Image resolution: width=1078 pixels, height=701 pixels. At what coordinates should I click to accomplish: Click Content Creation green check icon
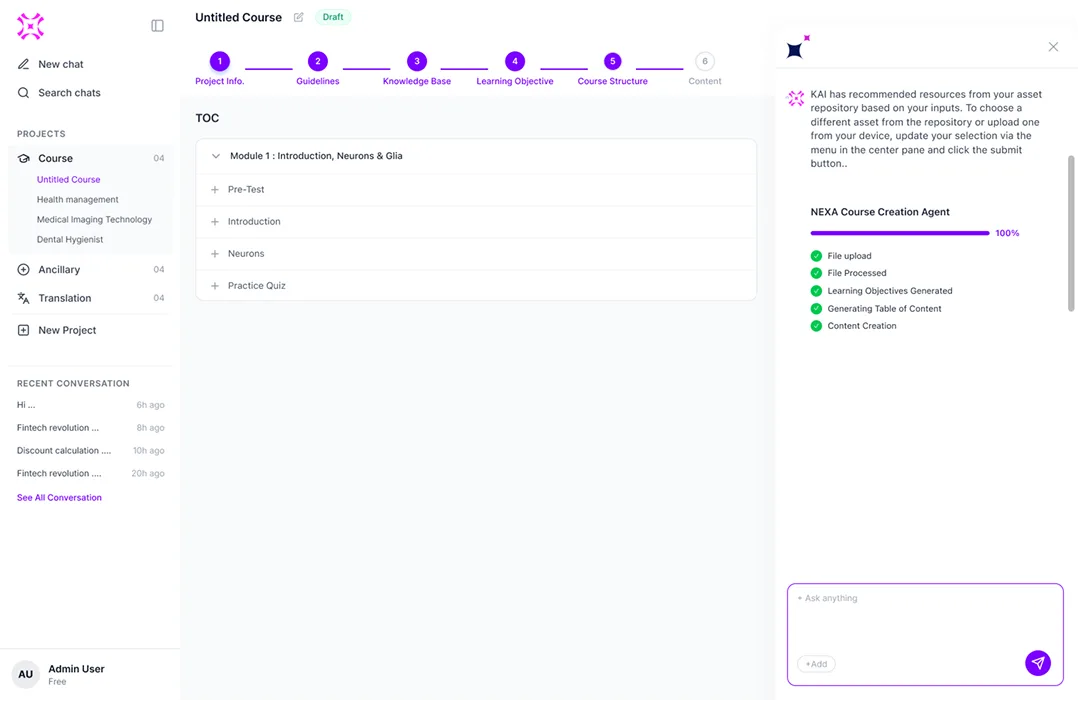click(x=816, y=326)
